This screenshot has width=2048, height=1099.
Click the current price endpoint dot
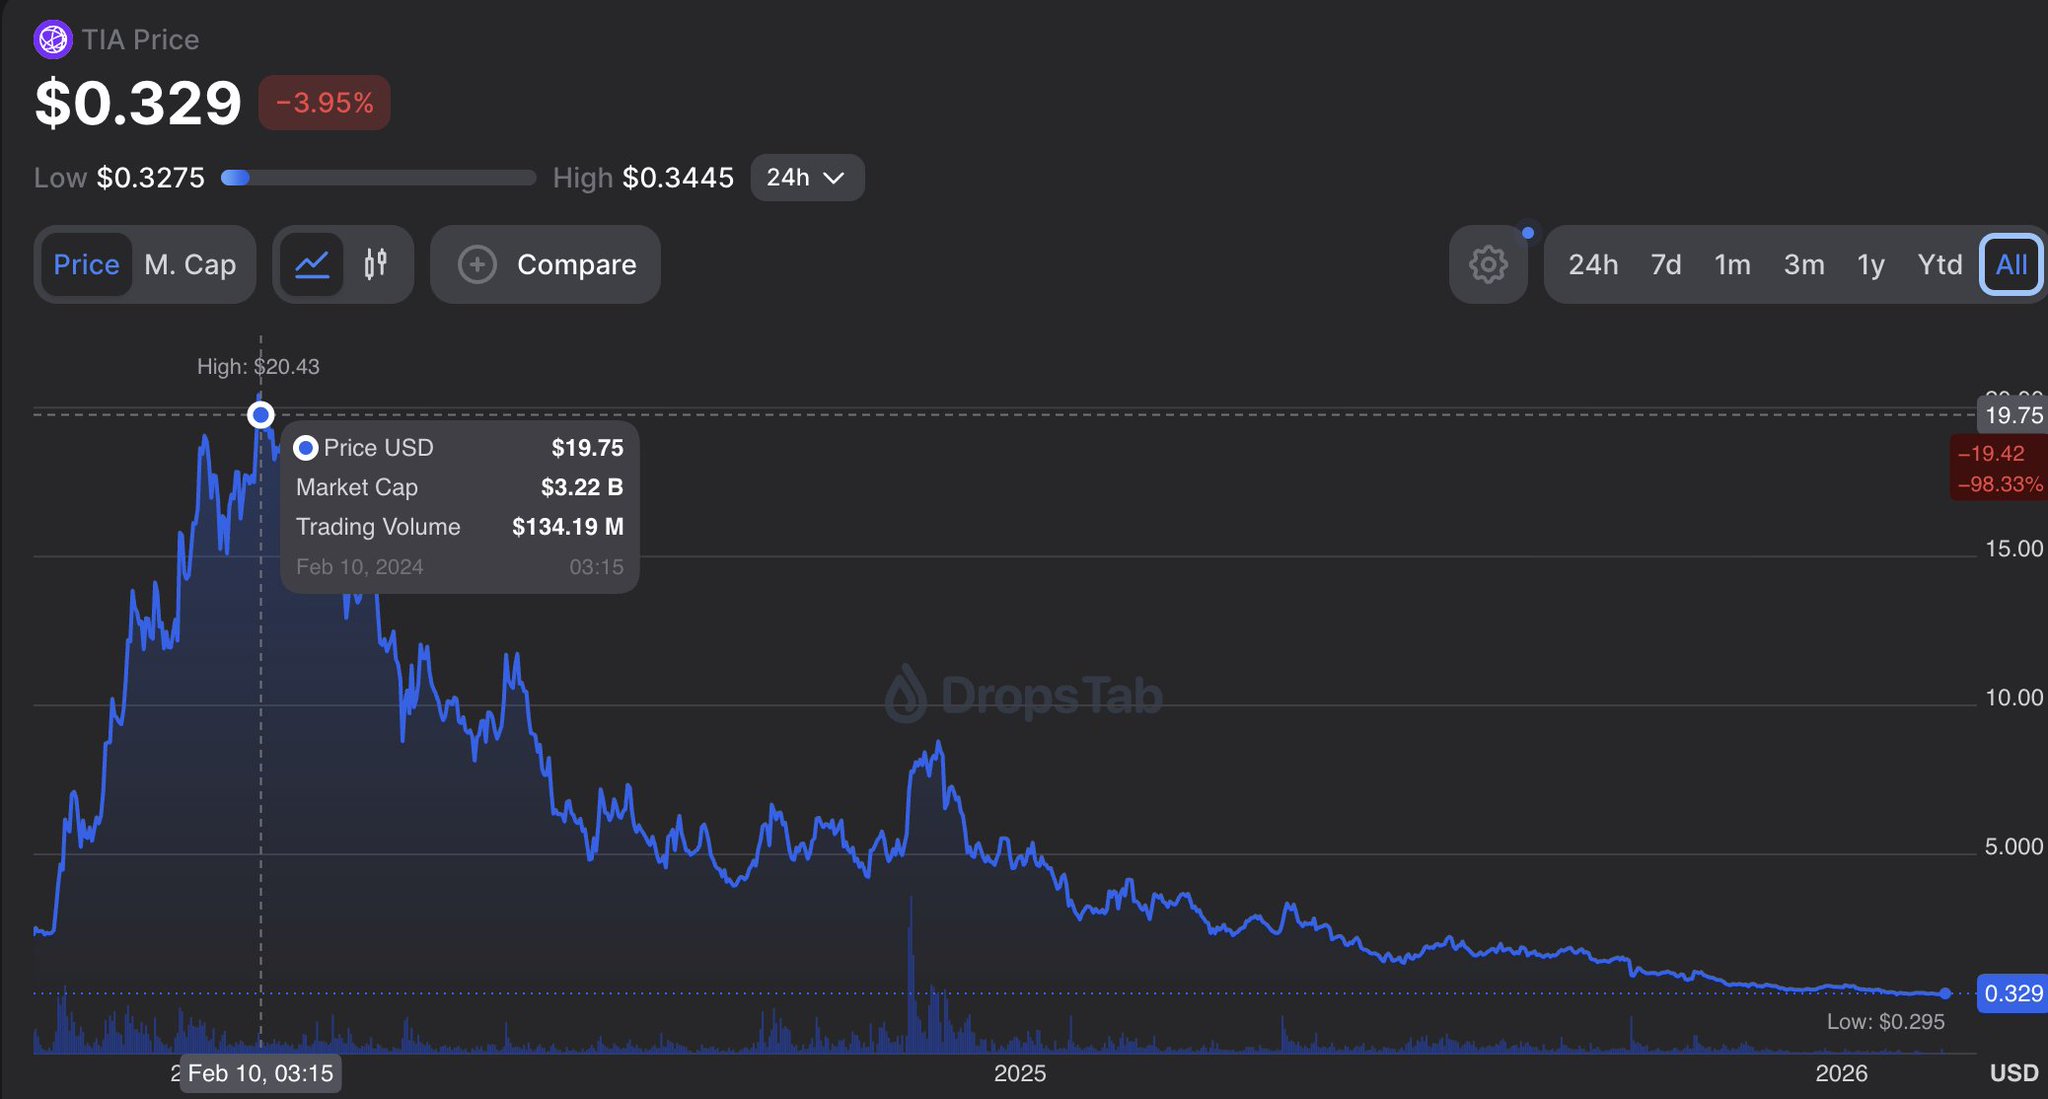(1945, 993)
